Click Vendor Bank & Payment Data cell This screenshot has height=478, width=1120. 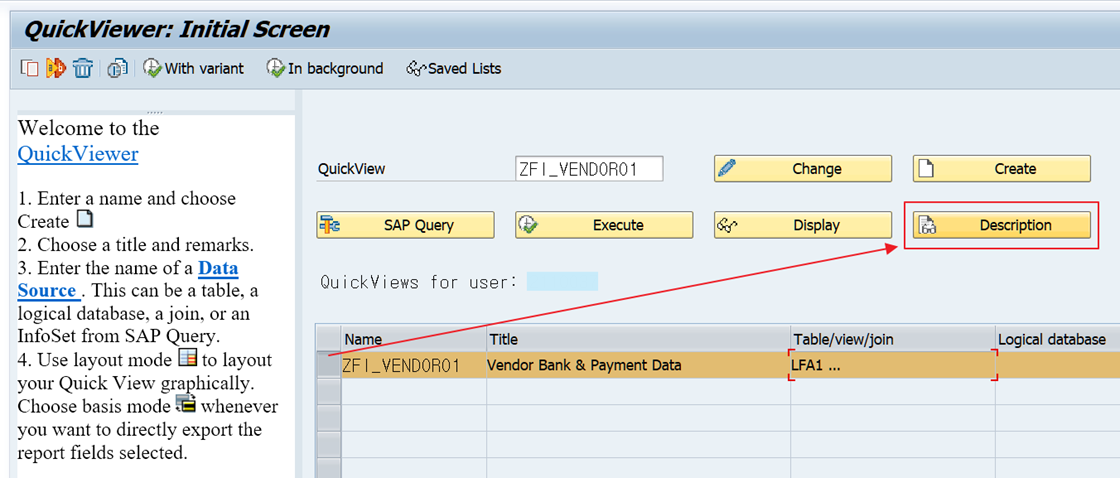(639, 365)
